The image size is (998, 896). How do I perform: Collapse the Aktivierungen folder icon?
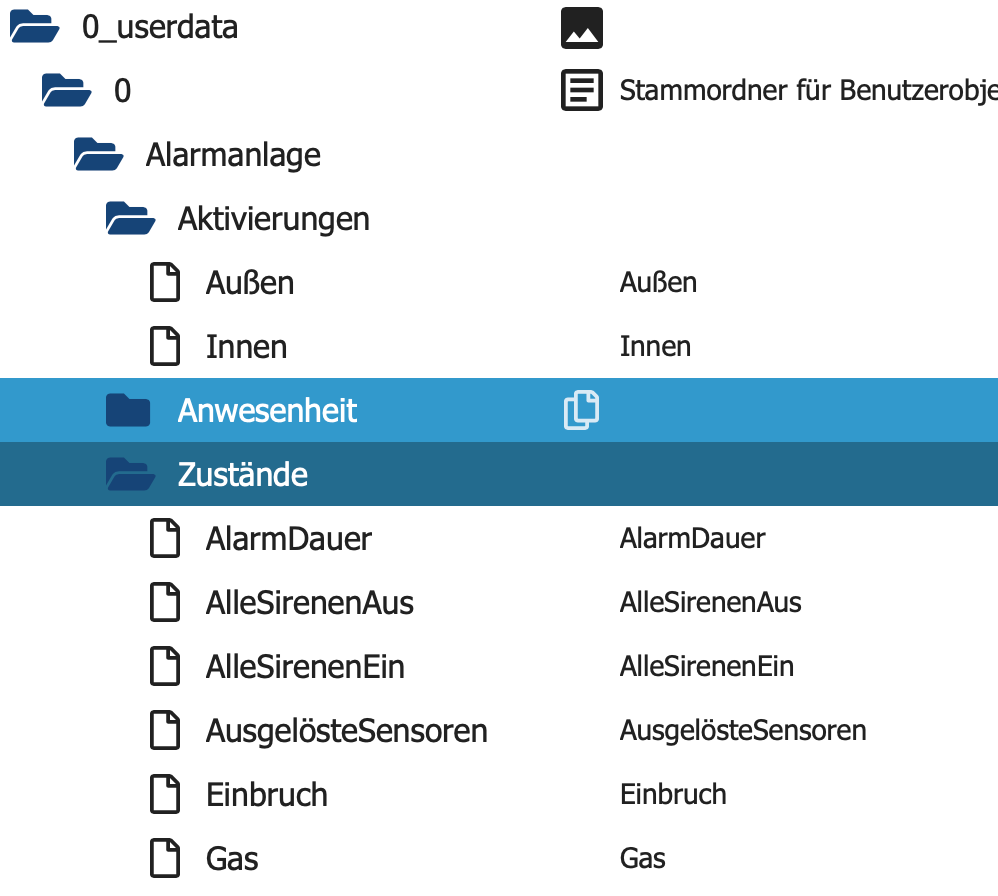click(x=130, y=218)
